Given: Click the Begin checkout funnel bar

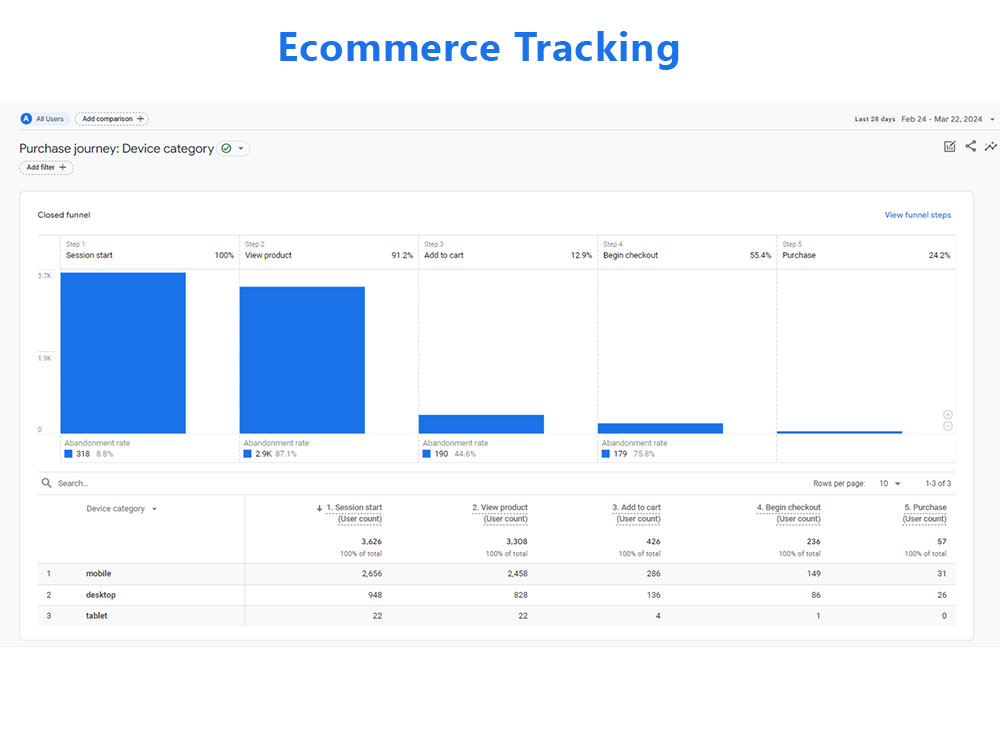Looking at the screenshot, I should tap(661, 429).
